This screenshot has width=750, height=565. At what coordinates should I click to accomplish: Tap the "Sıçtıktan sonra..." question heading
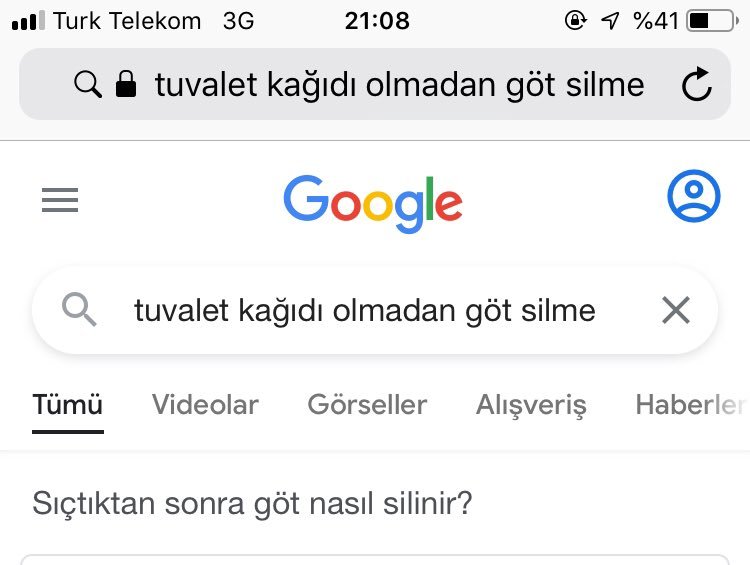pos(252,503)
